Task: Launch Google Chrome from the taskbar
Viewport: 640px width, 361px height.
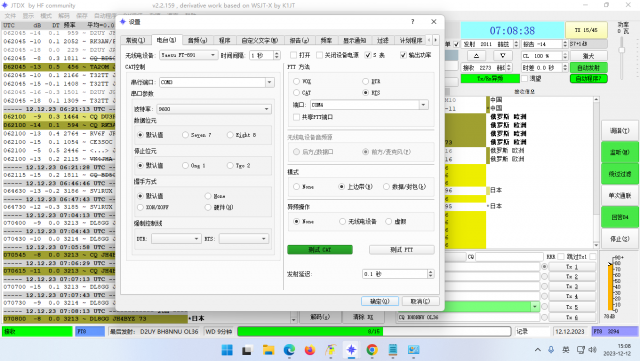Action: pyautogui.click(x=372, y=350)
